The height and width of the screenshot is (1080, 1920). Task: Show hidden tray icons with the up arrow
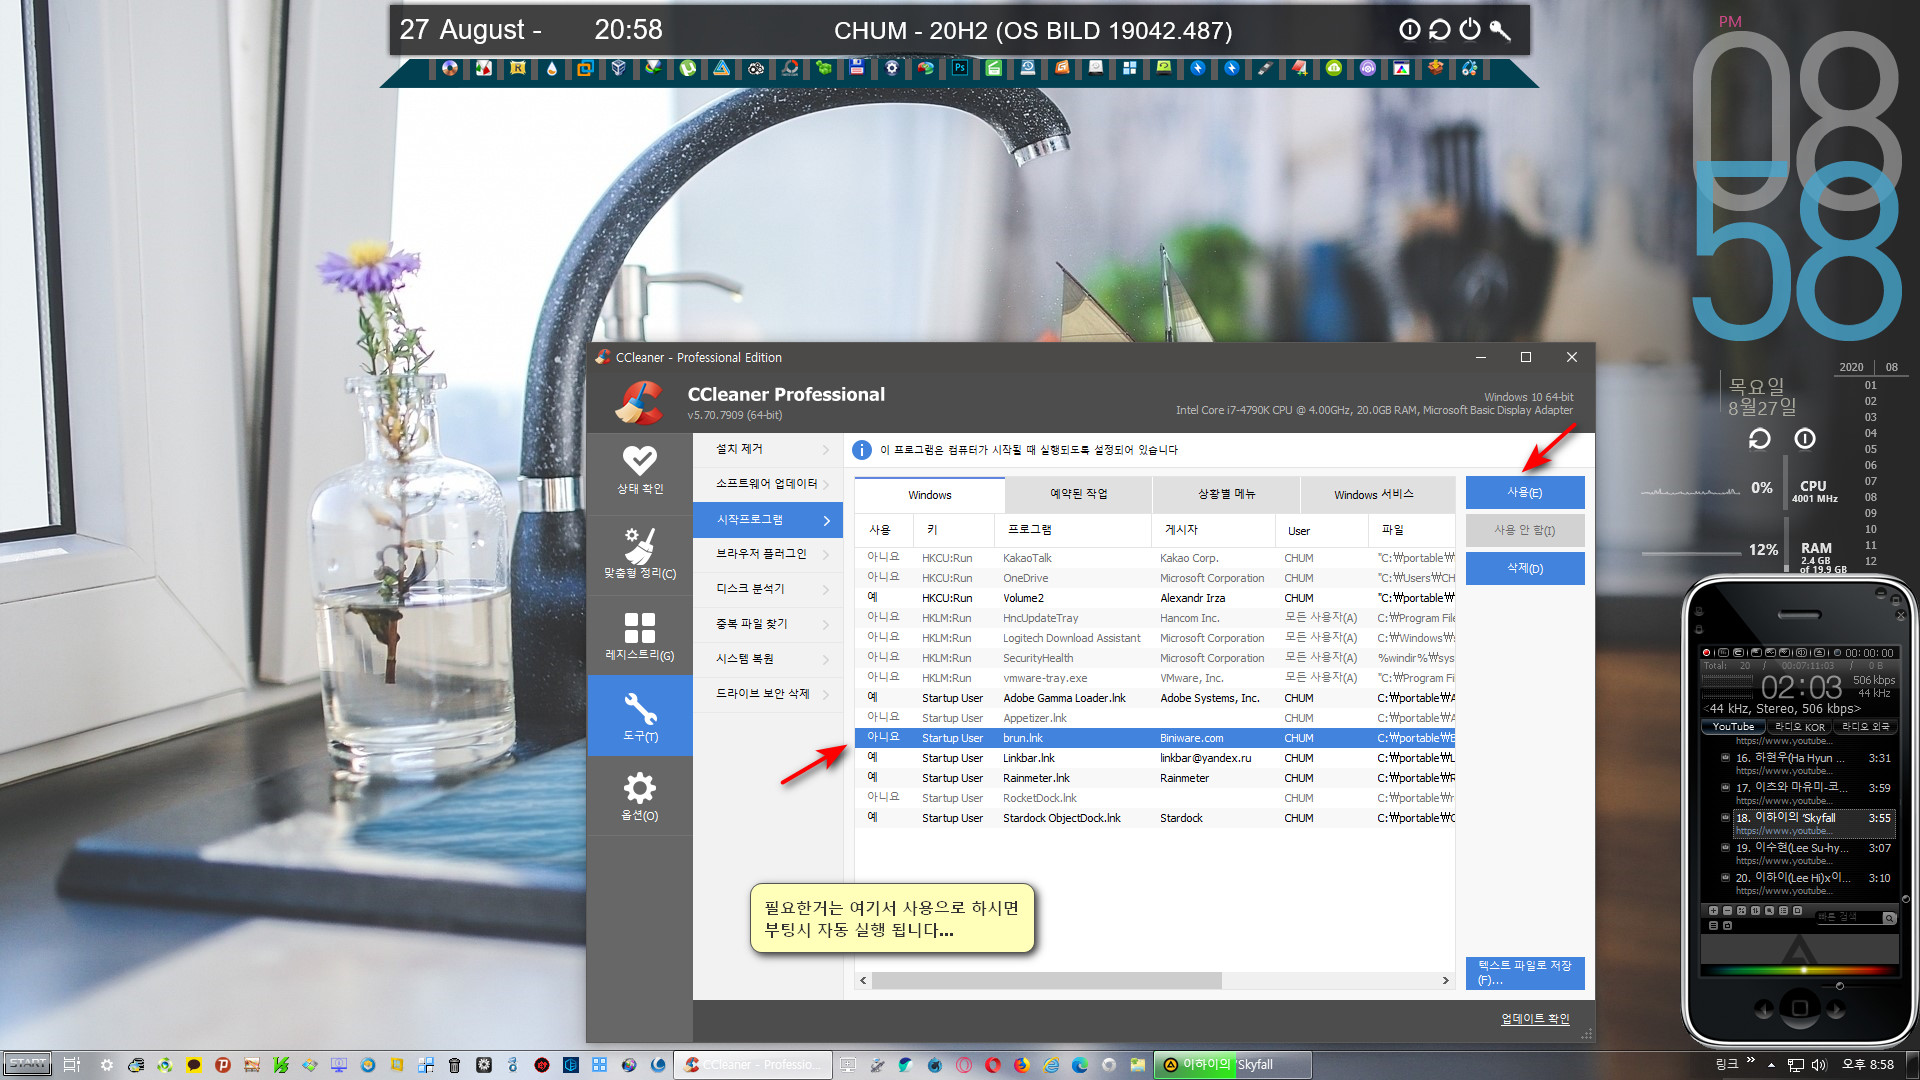pos(1771,1065)
